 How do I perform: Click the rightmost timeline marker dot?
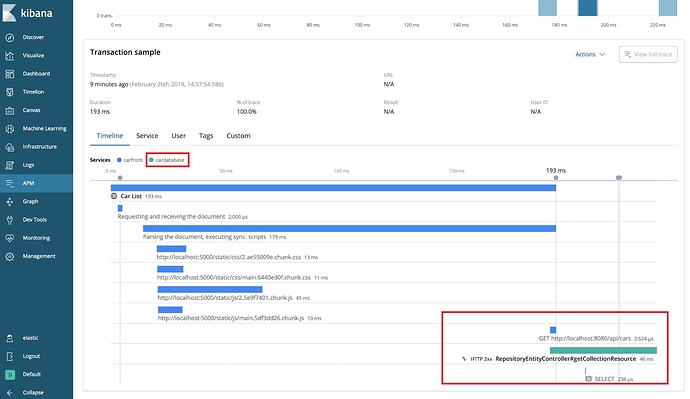point(619,178)
